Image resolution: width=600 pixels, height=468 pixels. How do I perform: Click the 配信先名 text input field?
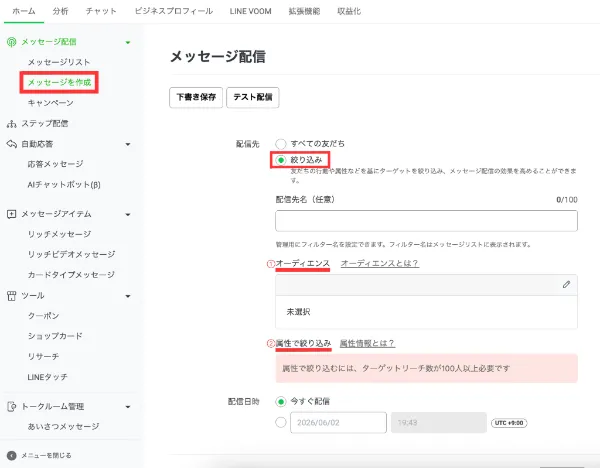(426, 221)
